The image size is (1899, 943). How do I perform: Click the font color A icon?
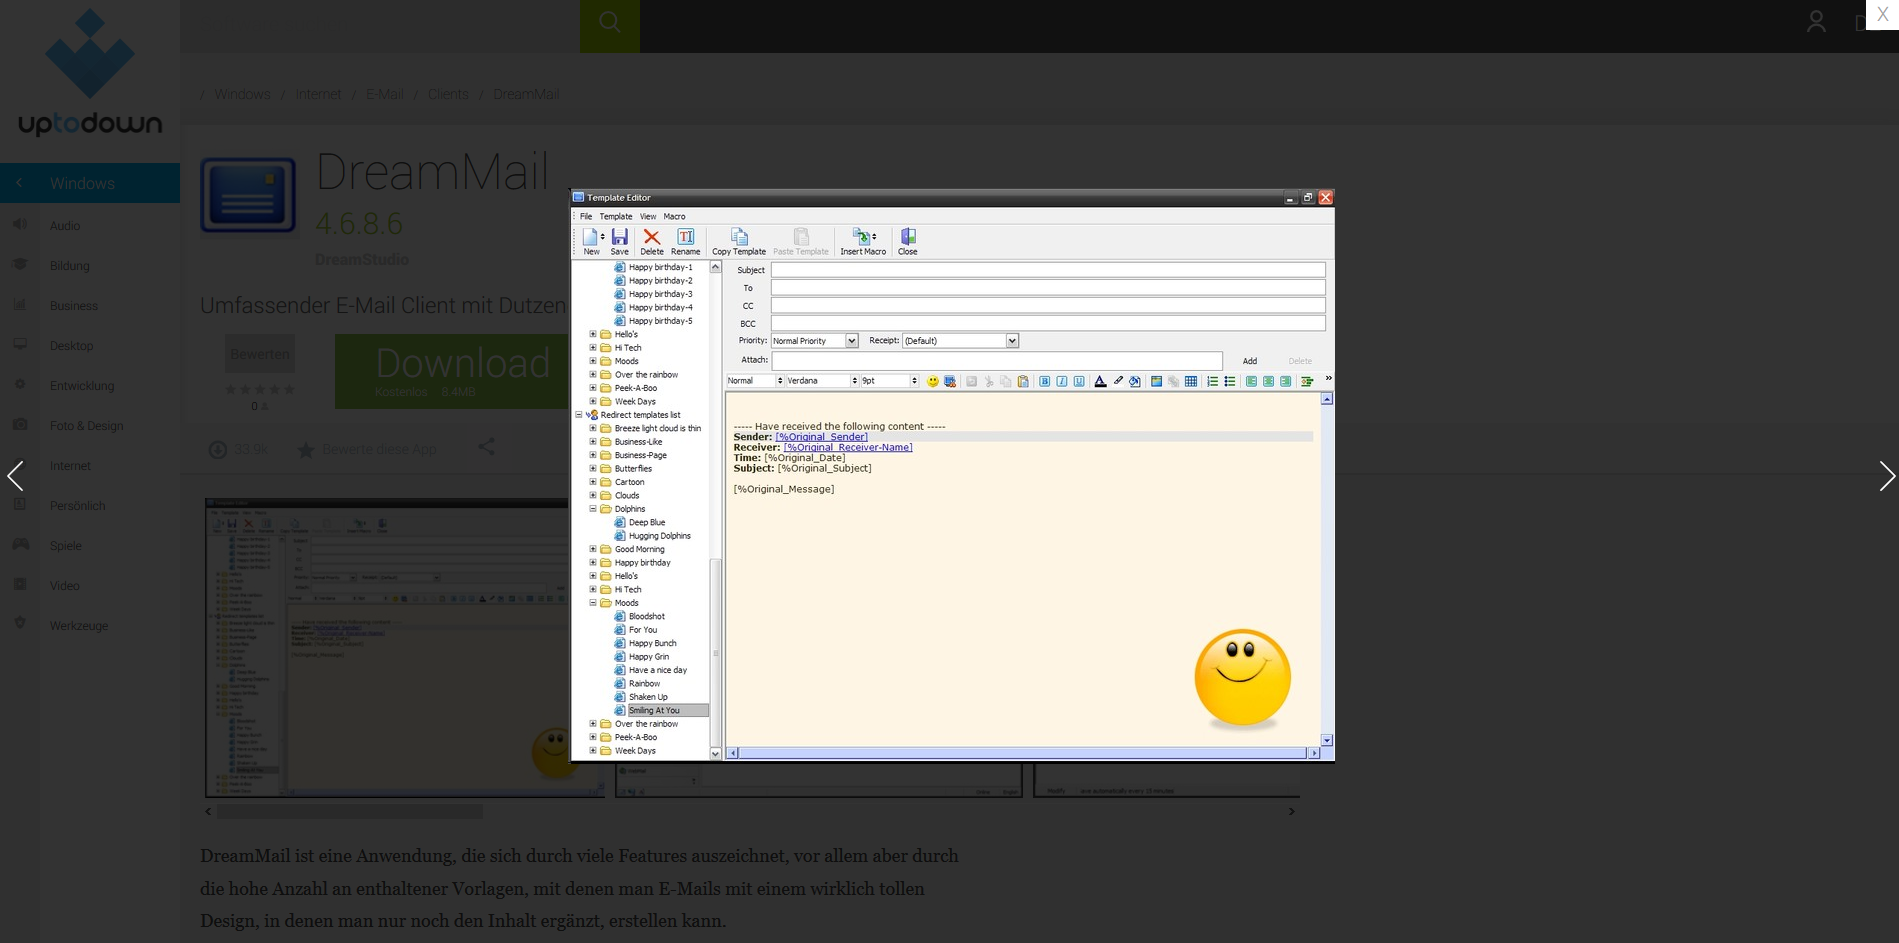(1100, 381)
